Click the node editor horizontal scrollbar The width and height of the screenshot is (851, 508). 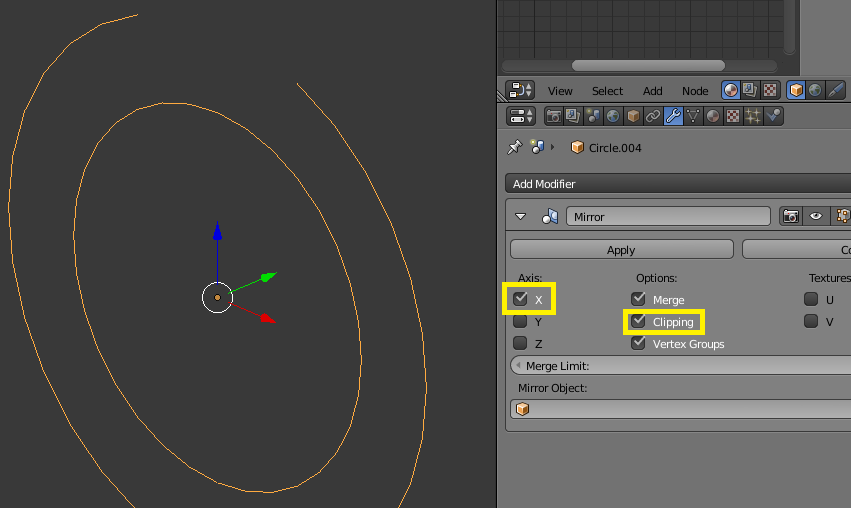point(648,66)
